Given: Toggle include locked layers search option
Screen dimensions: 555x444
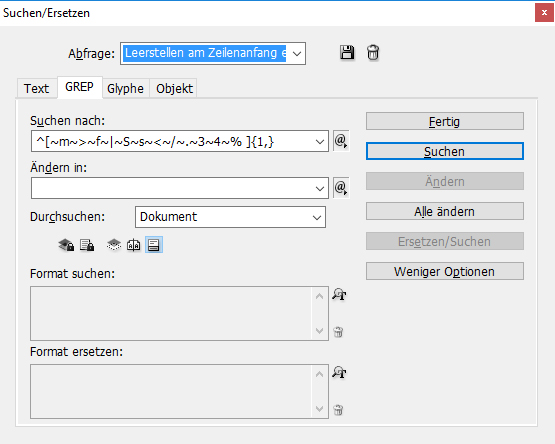Looking at the screenshot, I should click(x=66, y=245).
